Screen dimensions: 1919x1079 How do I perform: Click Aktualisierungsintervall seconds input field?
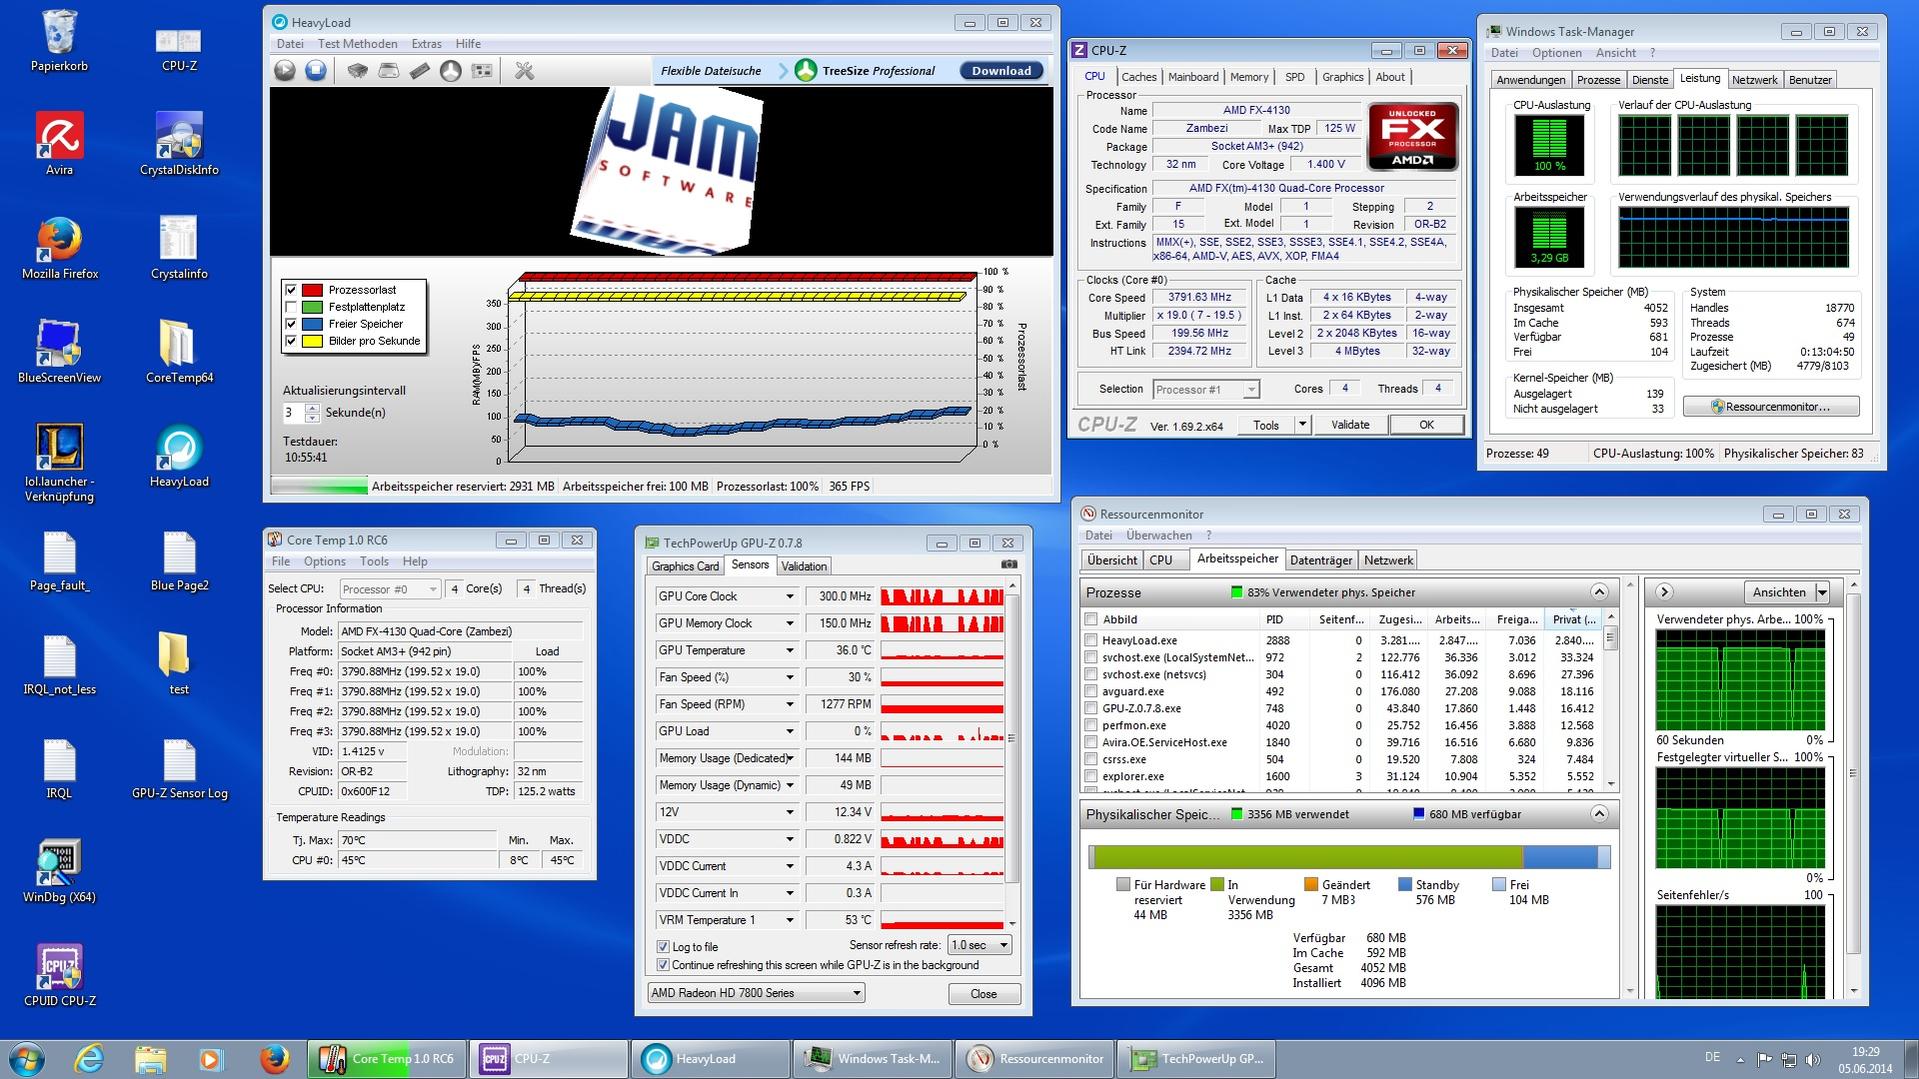coord(294,412)
